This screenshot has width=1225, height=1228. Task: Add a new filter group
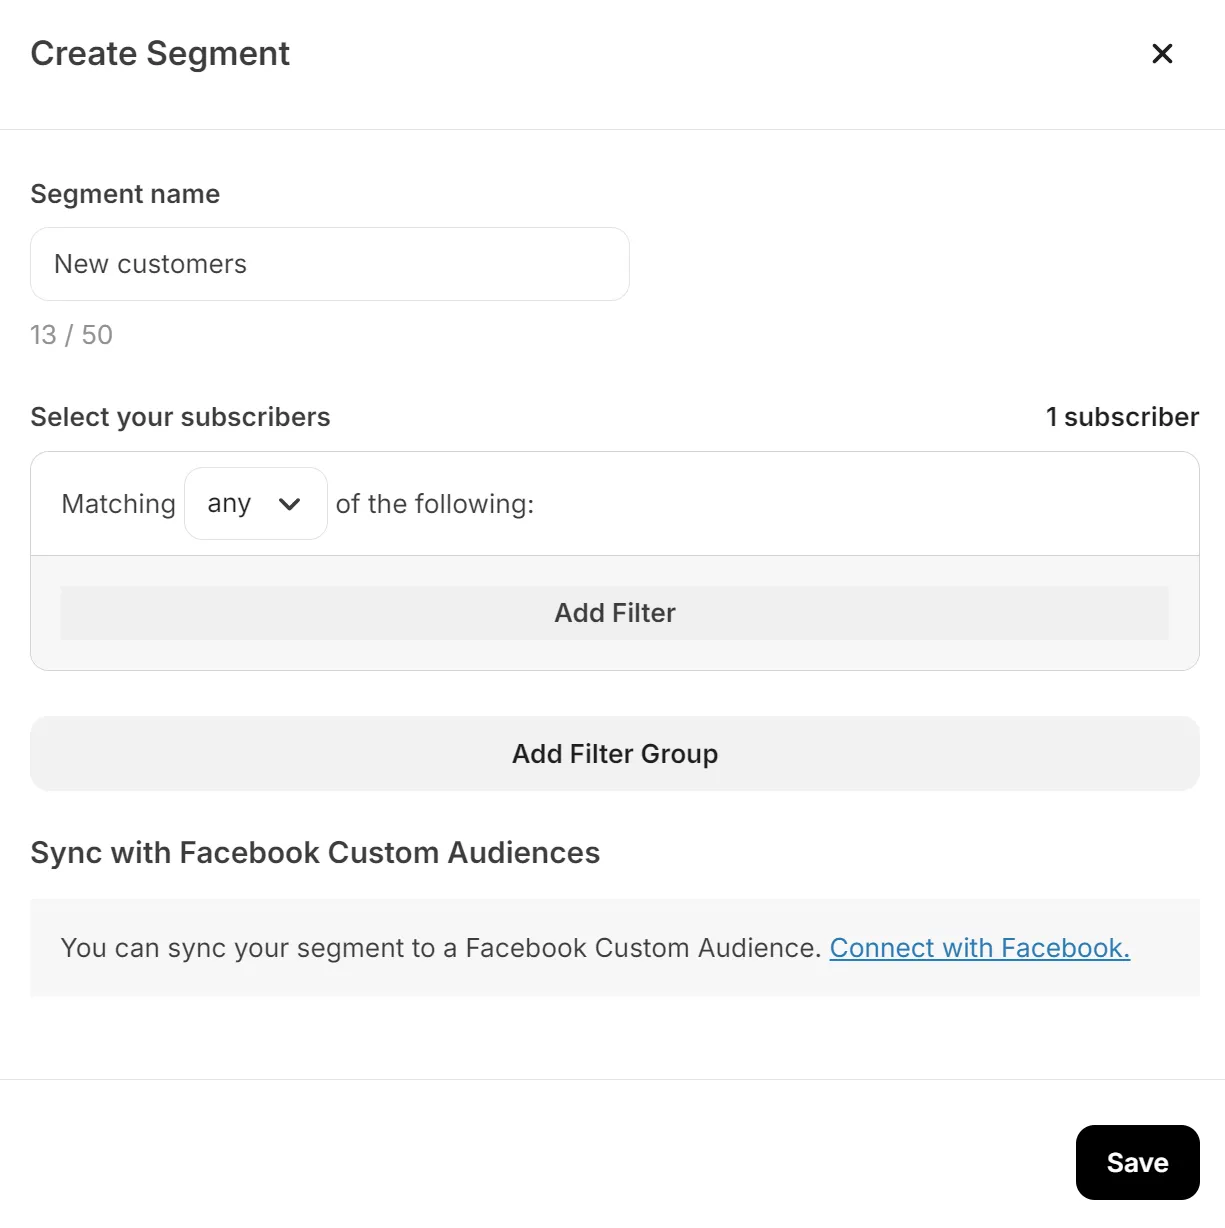click(x=614, y=754)
